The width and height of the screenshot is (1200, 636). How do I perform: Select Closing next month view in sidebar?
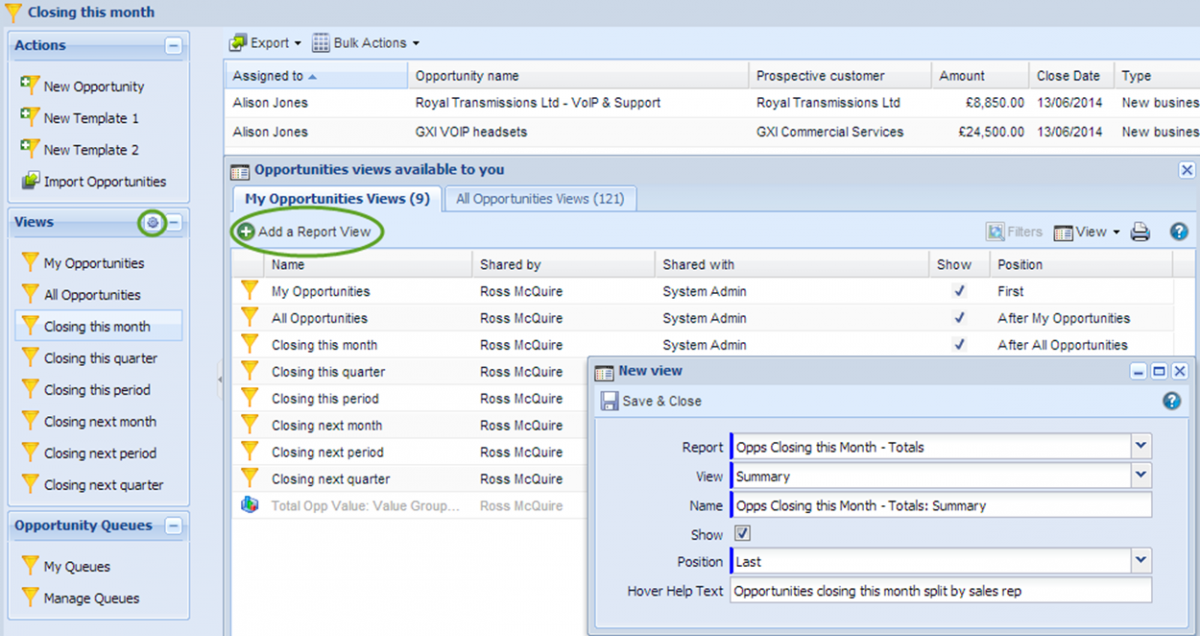click(x=99, y=421)
